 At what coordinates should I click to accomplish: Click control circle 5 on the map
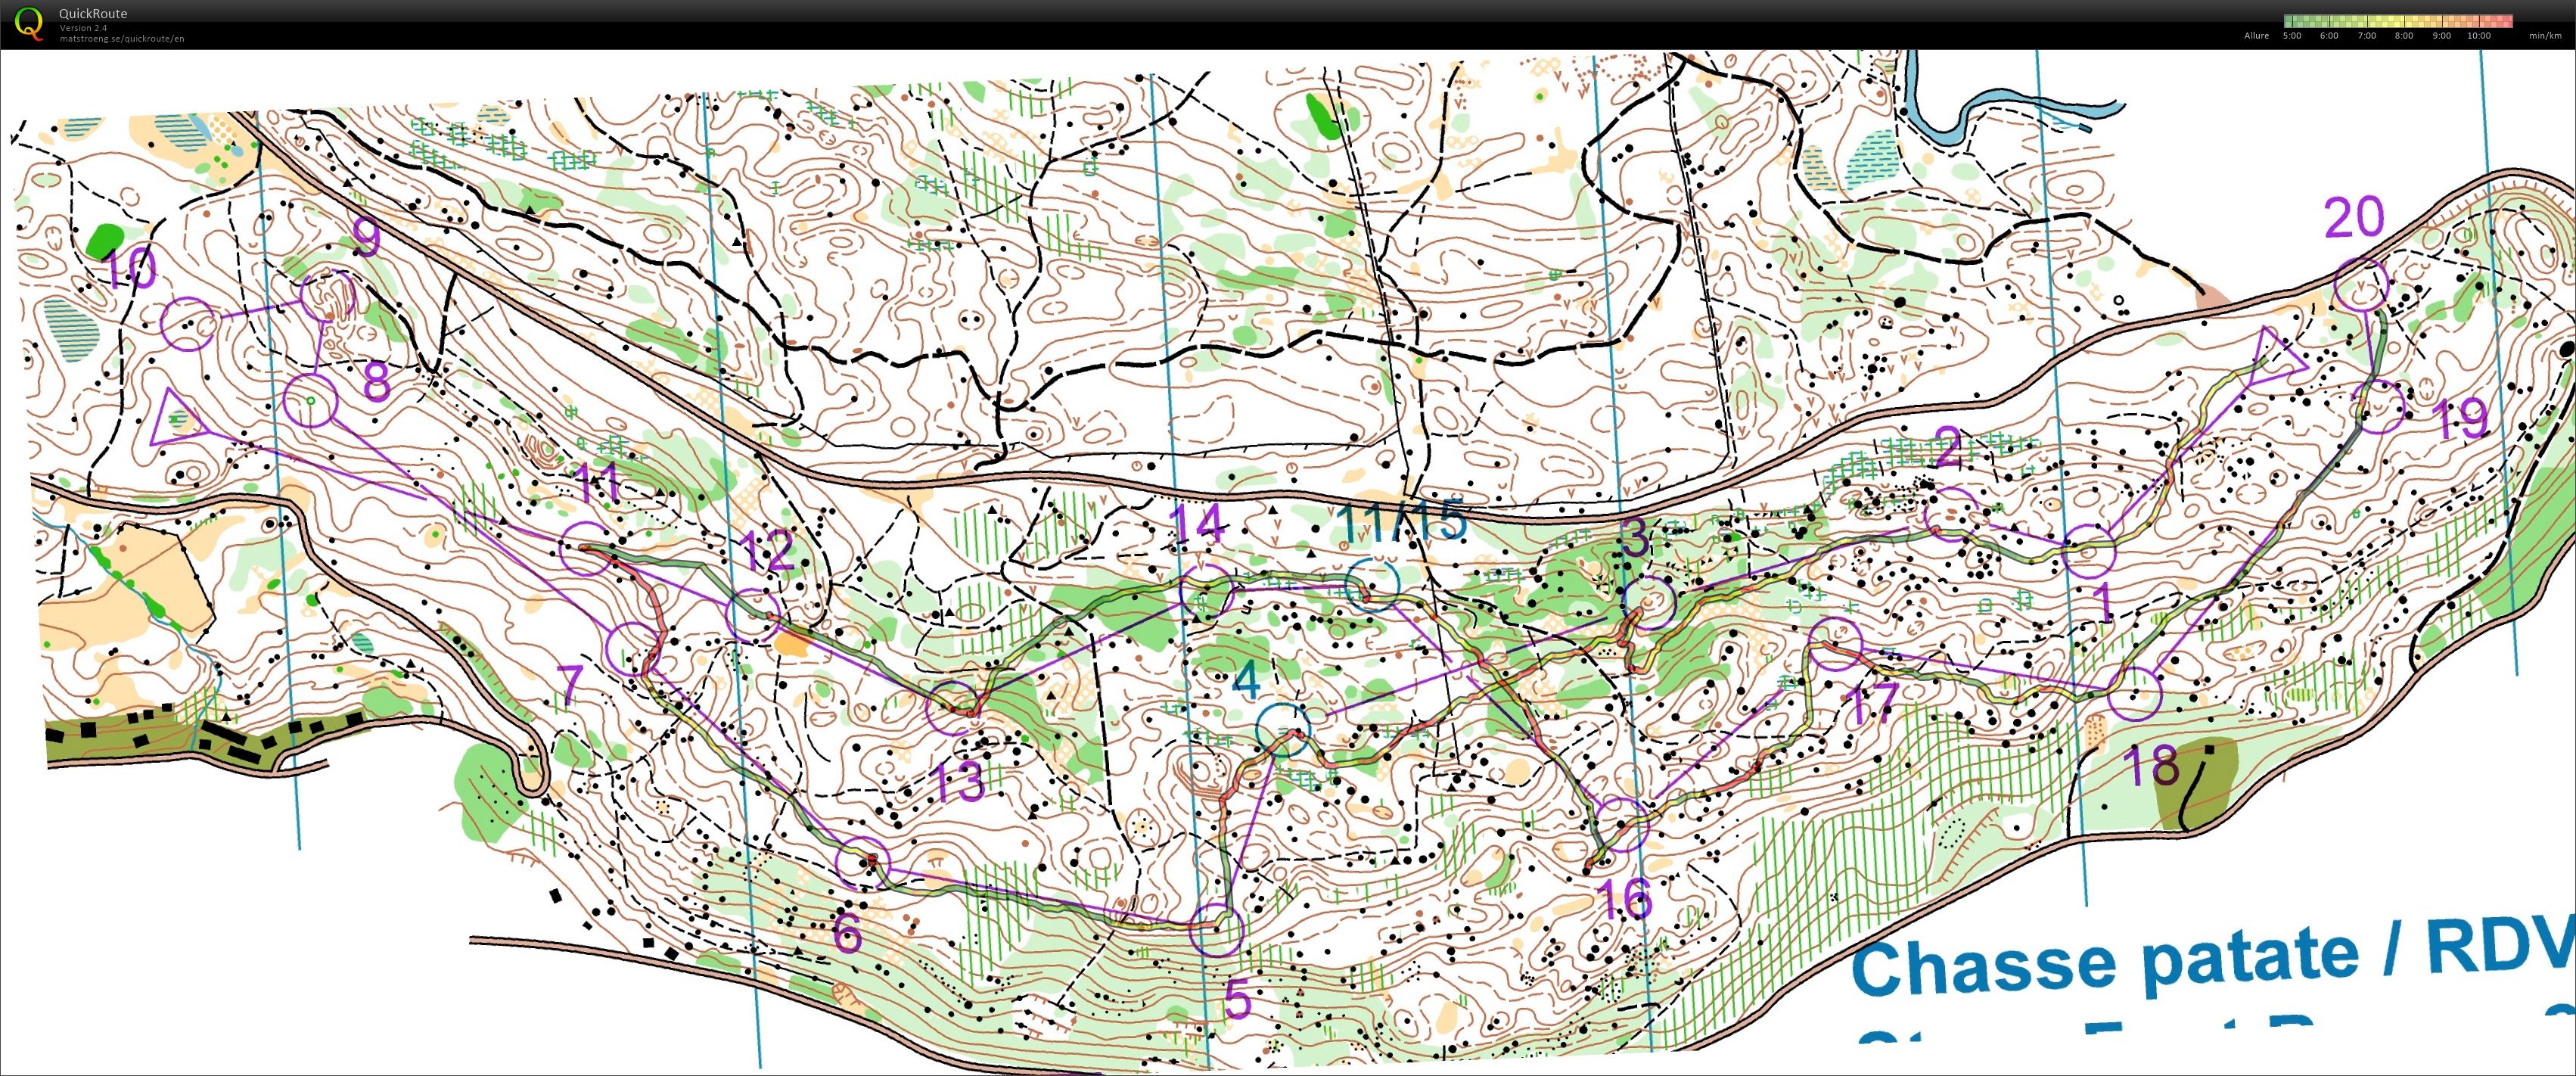point(1216,930)
